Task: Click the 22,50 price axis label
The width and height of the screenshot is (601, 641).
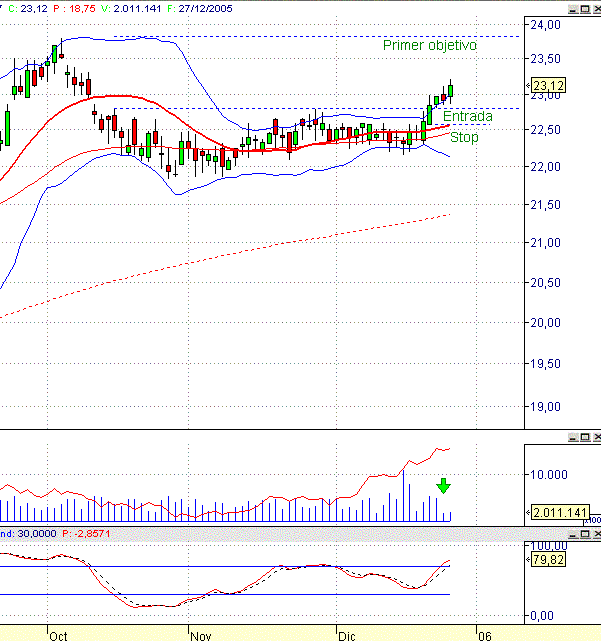Action: tap(545, 130)
